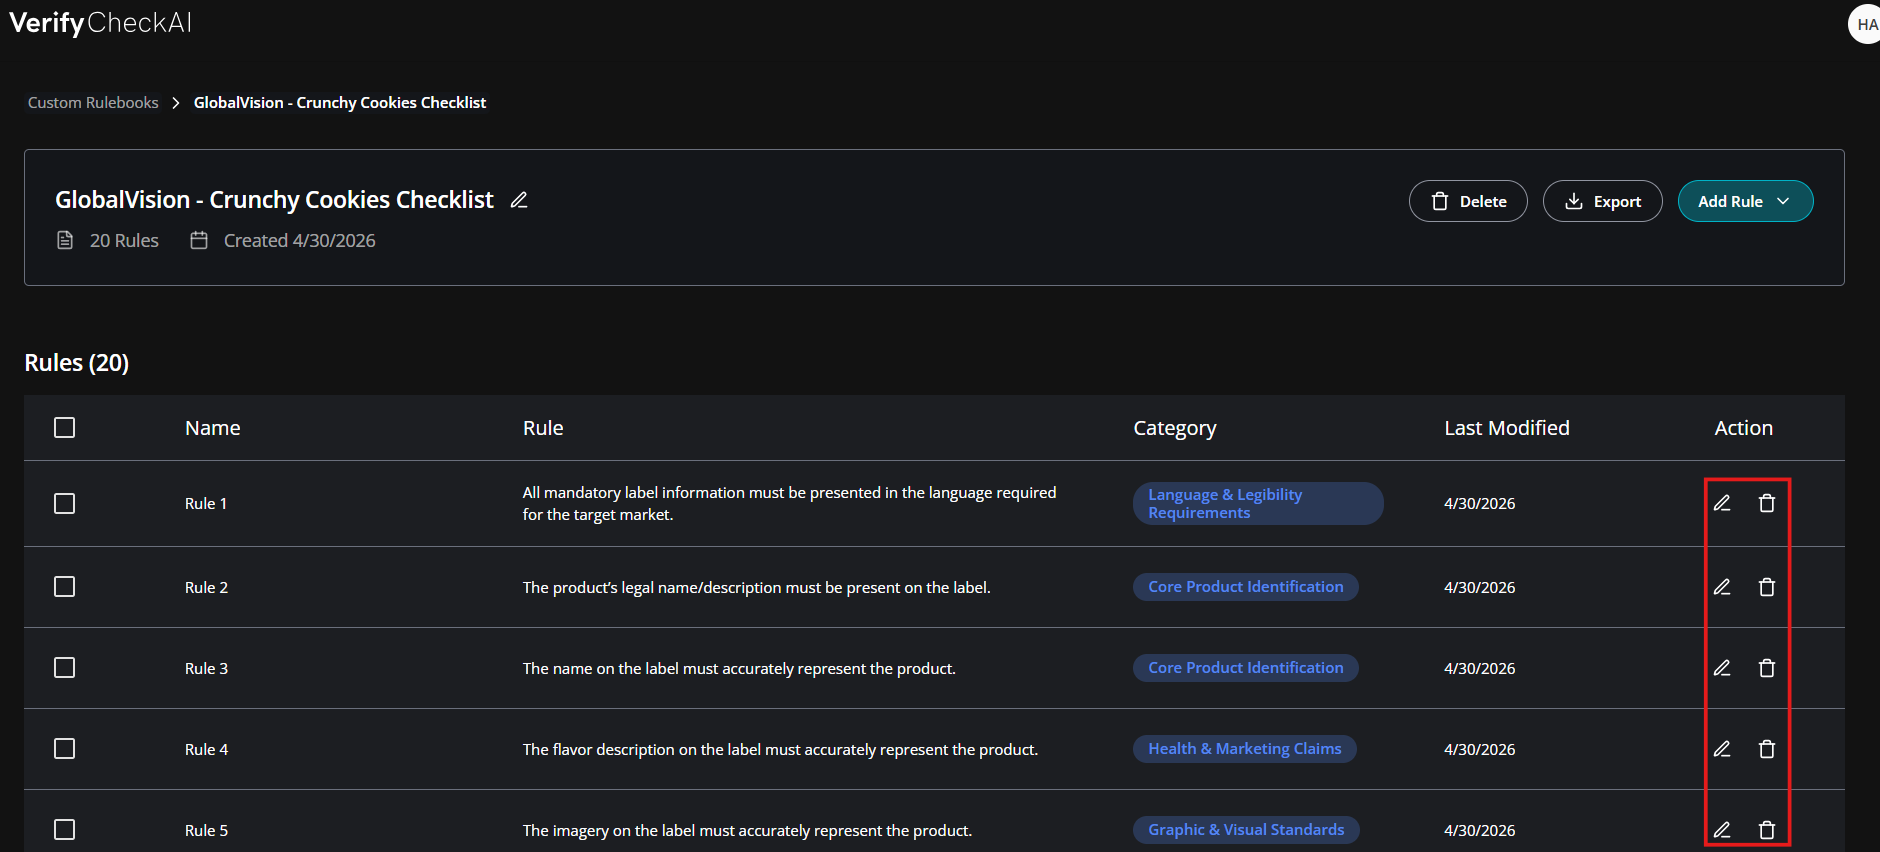Click the VerifyCheckAI logo
This screenshot has width=1880, height=852.
point(100,23)
